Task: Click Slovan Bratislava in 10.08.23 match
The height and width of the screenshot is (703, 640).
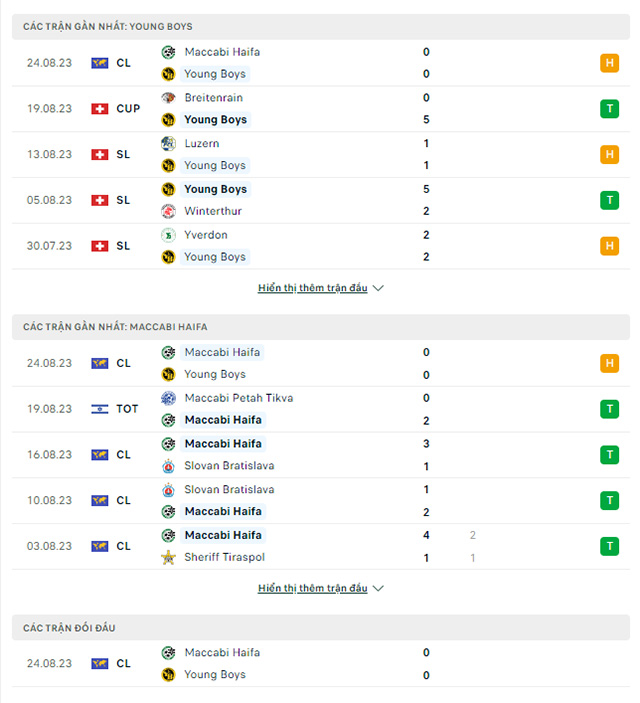Action: pyautogui.click(x=229, y=489)
